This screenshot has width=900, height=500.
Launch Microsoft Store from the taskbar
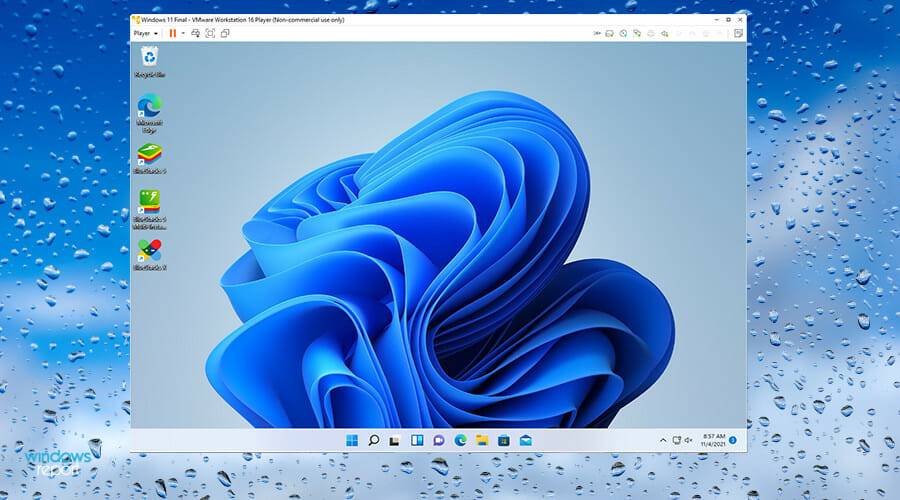coord(504,440)
